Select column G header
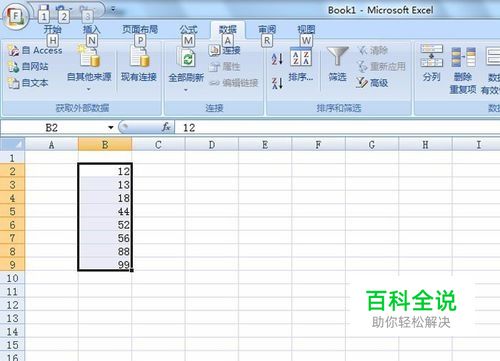The width and height of the screenshot is (500, 361). pyautogui.click(x=372, y=145)
